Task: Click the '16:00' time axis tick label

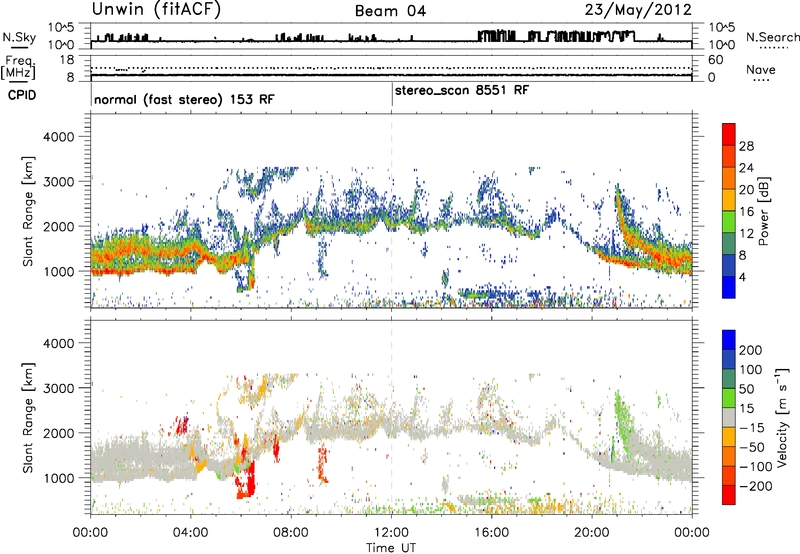Action: [491, 533]
